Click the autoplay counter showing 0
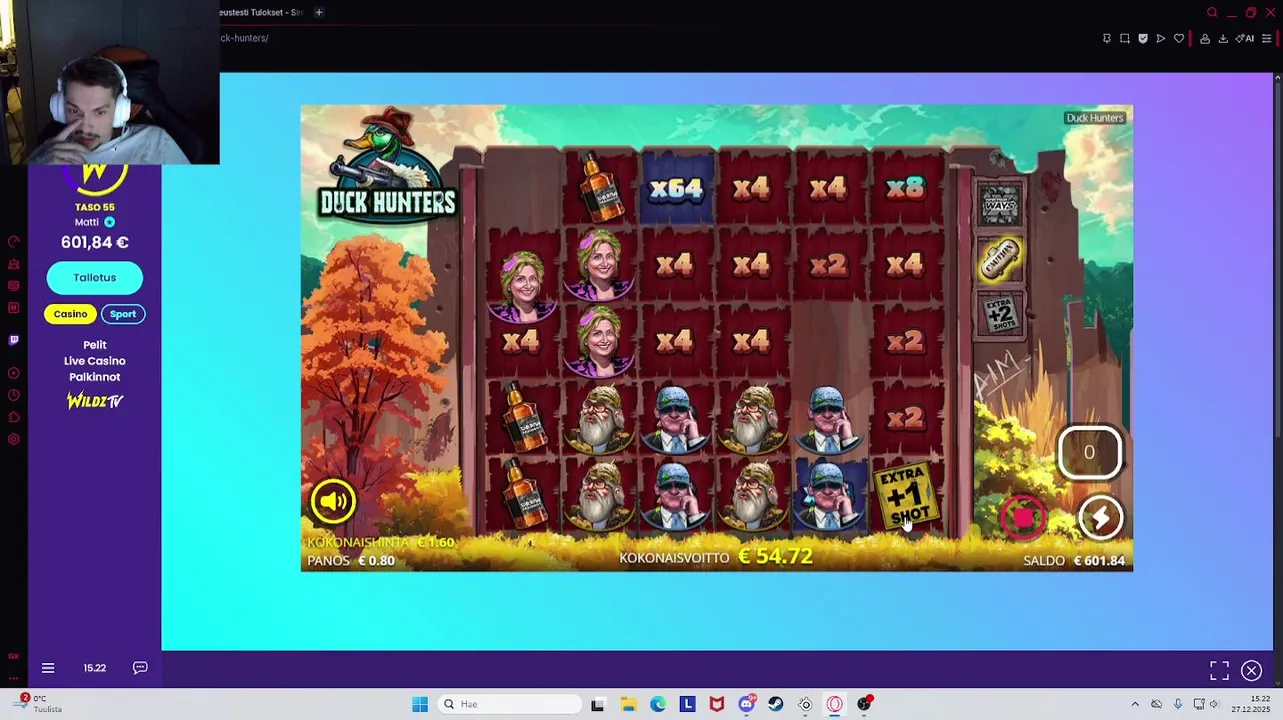Viewport: 1283px width, 720px height. pos(1089,453)
